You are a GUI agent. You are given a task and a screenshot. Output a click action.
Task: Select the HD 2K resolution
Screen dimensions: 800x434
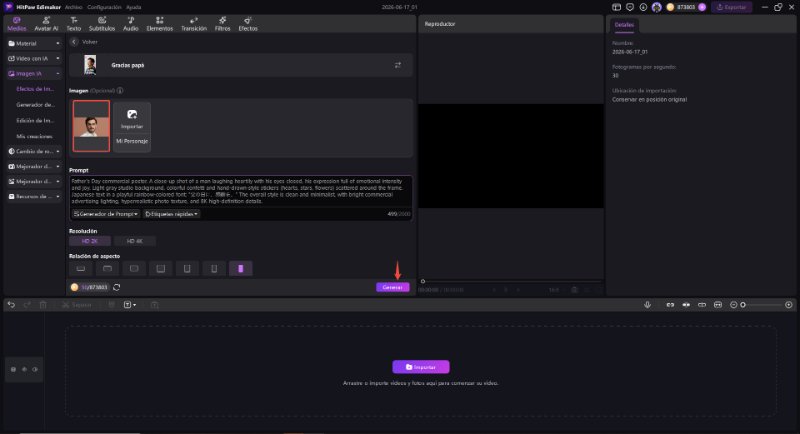point(90,241)
